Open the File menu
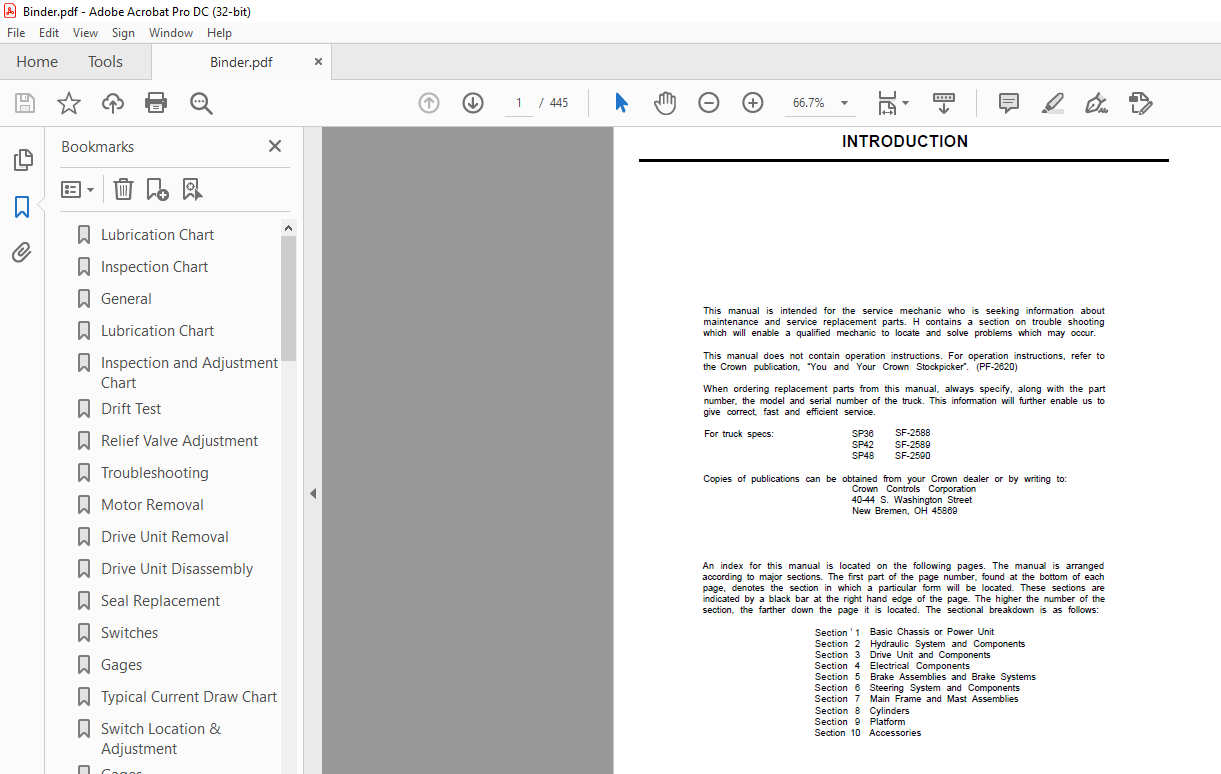This screenshot has height=774, width=1221. coord(16,33)
